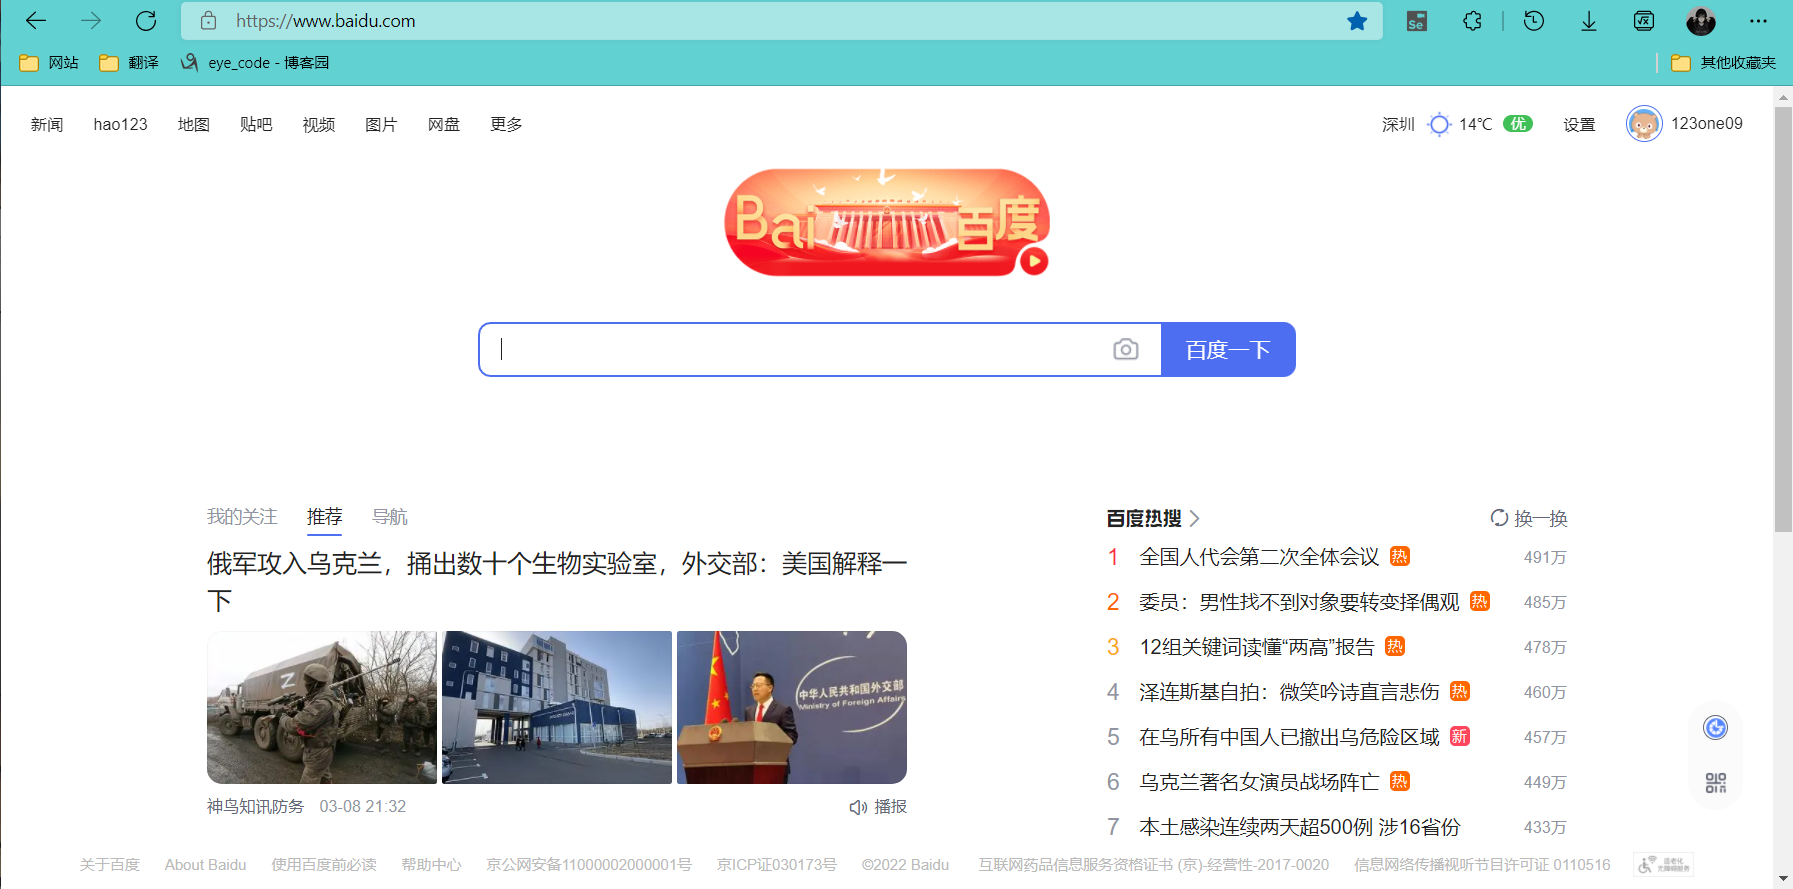1793x889 pixels.
Task: Open the military truck news thumbnail
Action: coord(322,707)
